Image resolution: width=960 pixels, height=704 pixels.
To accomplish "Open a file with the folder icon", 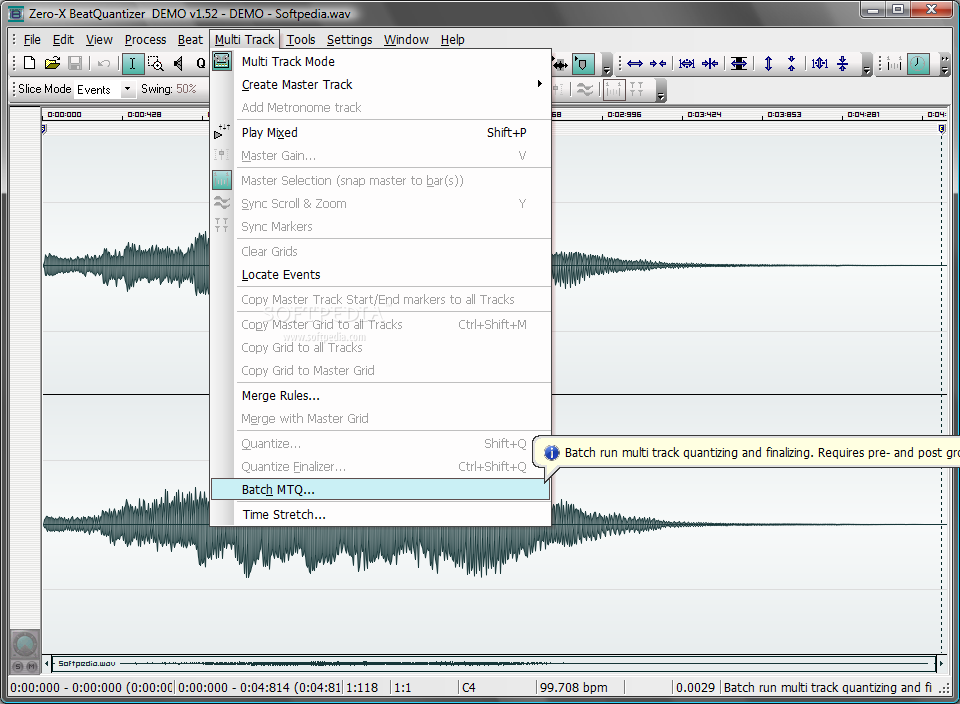I will pos(52,63).
